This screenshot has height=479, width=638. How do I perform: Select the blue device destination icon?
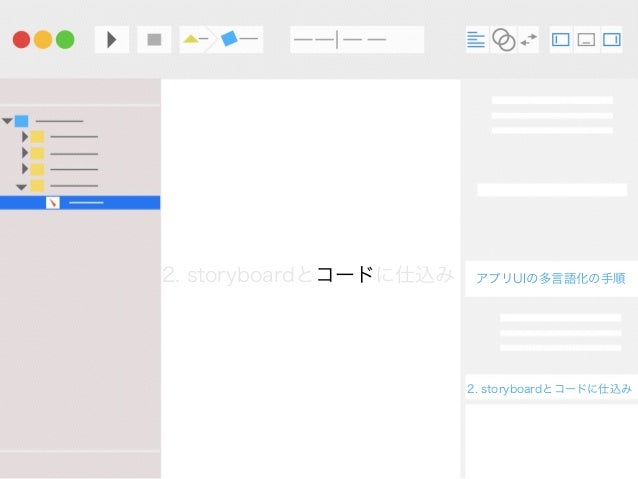(229, 39)
